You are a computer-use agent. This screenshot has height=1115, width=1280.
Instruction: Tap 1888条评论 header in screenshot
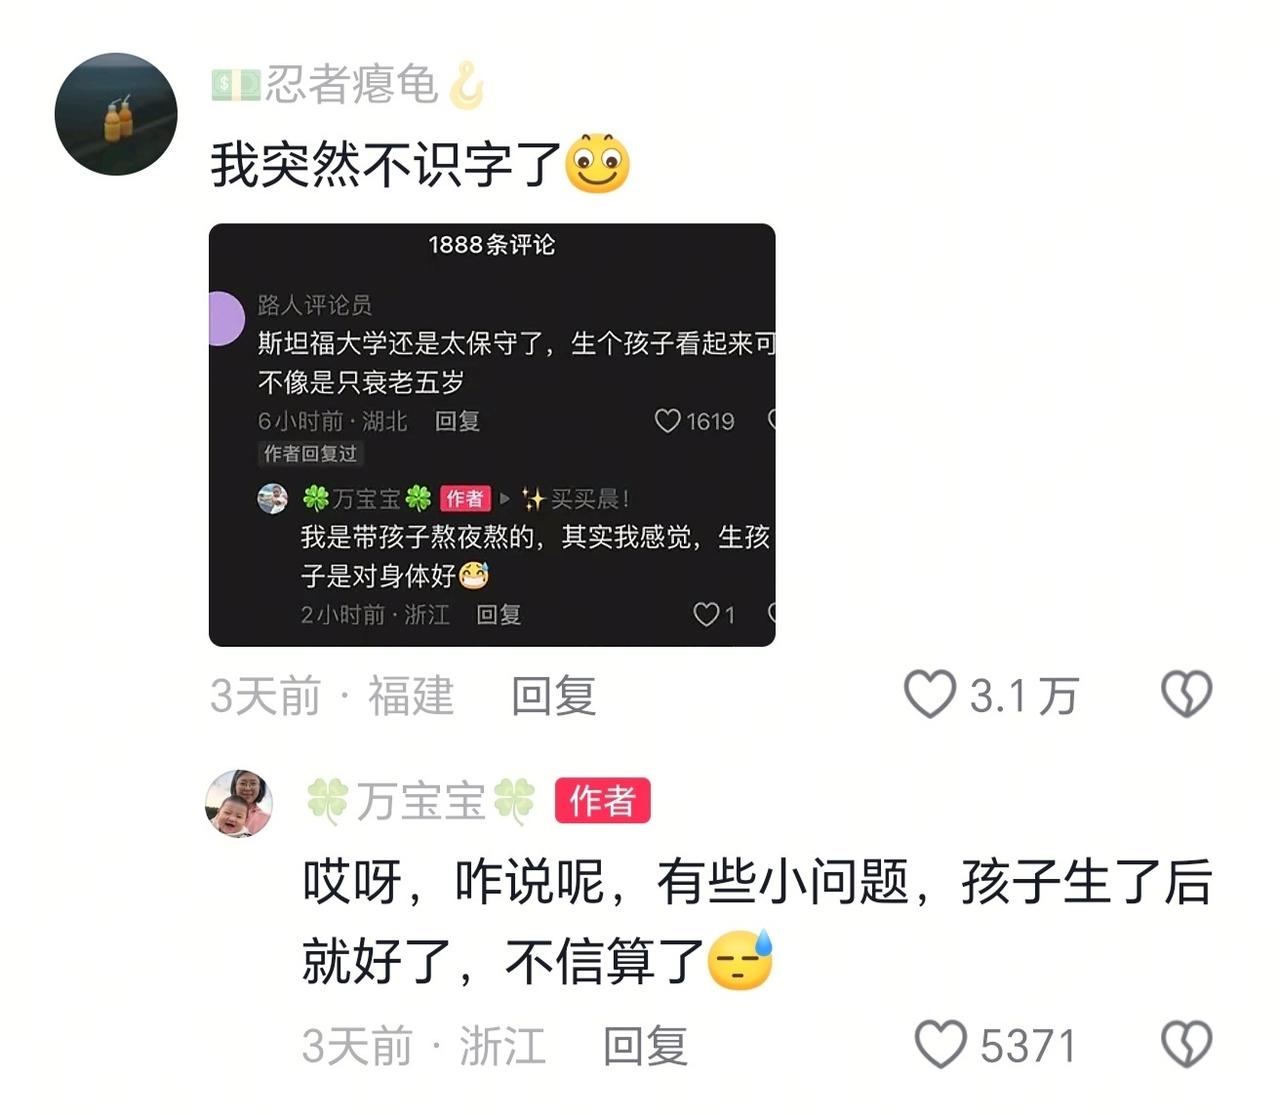tap(492, 245)
